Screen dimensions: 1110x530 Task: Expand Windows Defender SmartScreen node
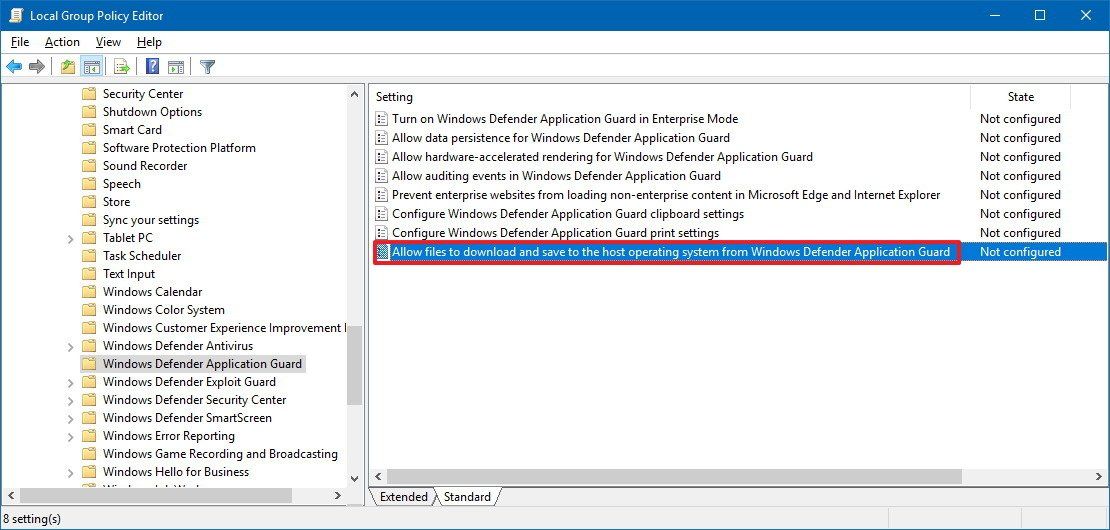pyautogui.click(x=70, y=419)
